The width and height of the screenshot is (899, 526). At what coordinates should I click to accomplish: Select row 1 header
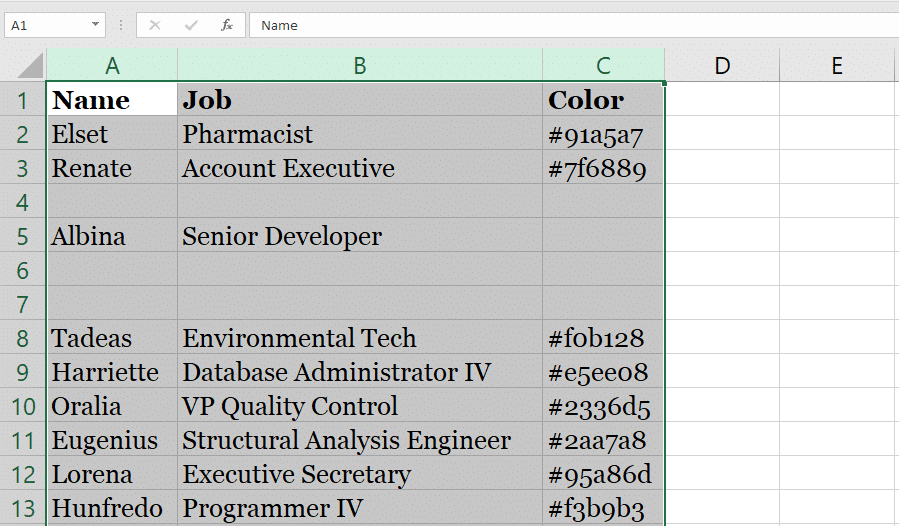[x=23, y=100]
